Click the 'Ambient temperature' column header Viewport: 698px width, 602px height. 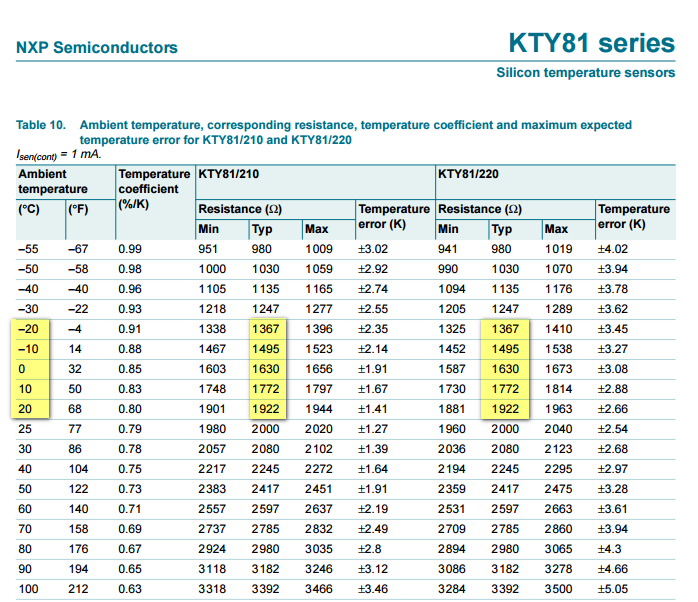point(53,182)
